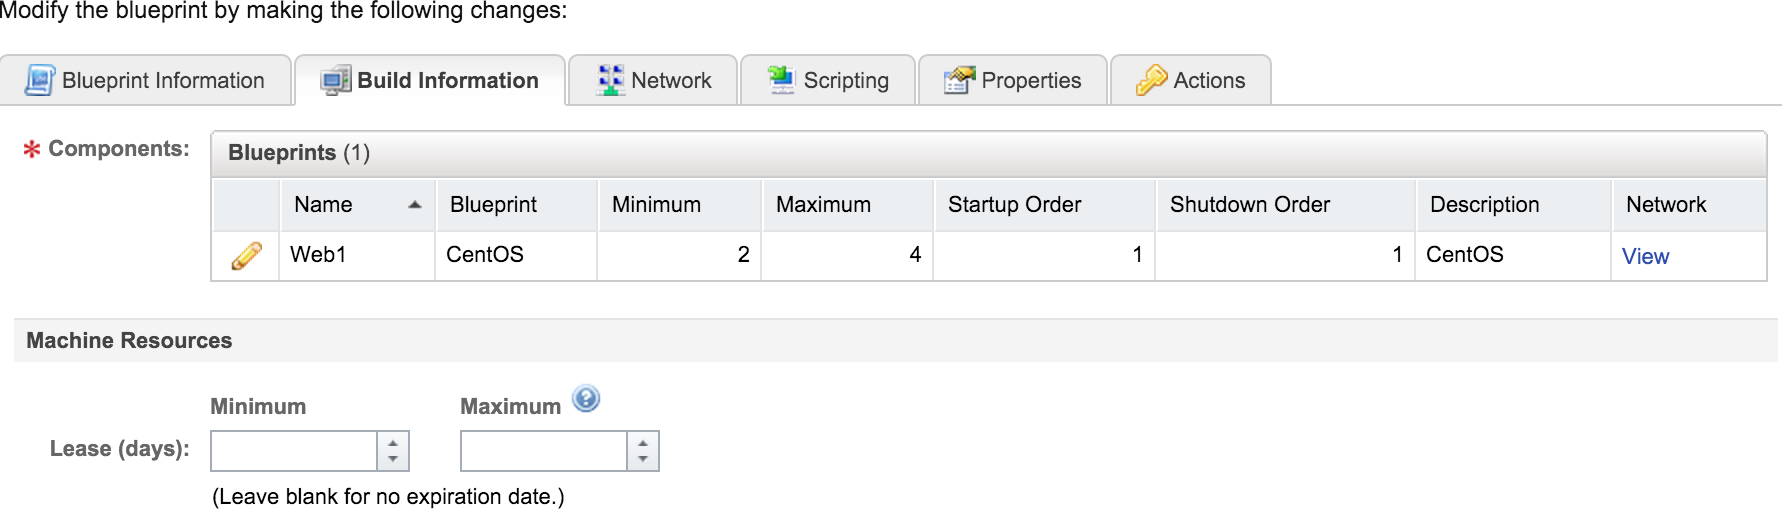
Task: Click the Maximum lease days input field
Action: pos(544,451)
